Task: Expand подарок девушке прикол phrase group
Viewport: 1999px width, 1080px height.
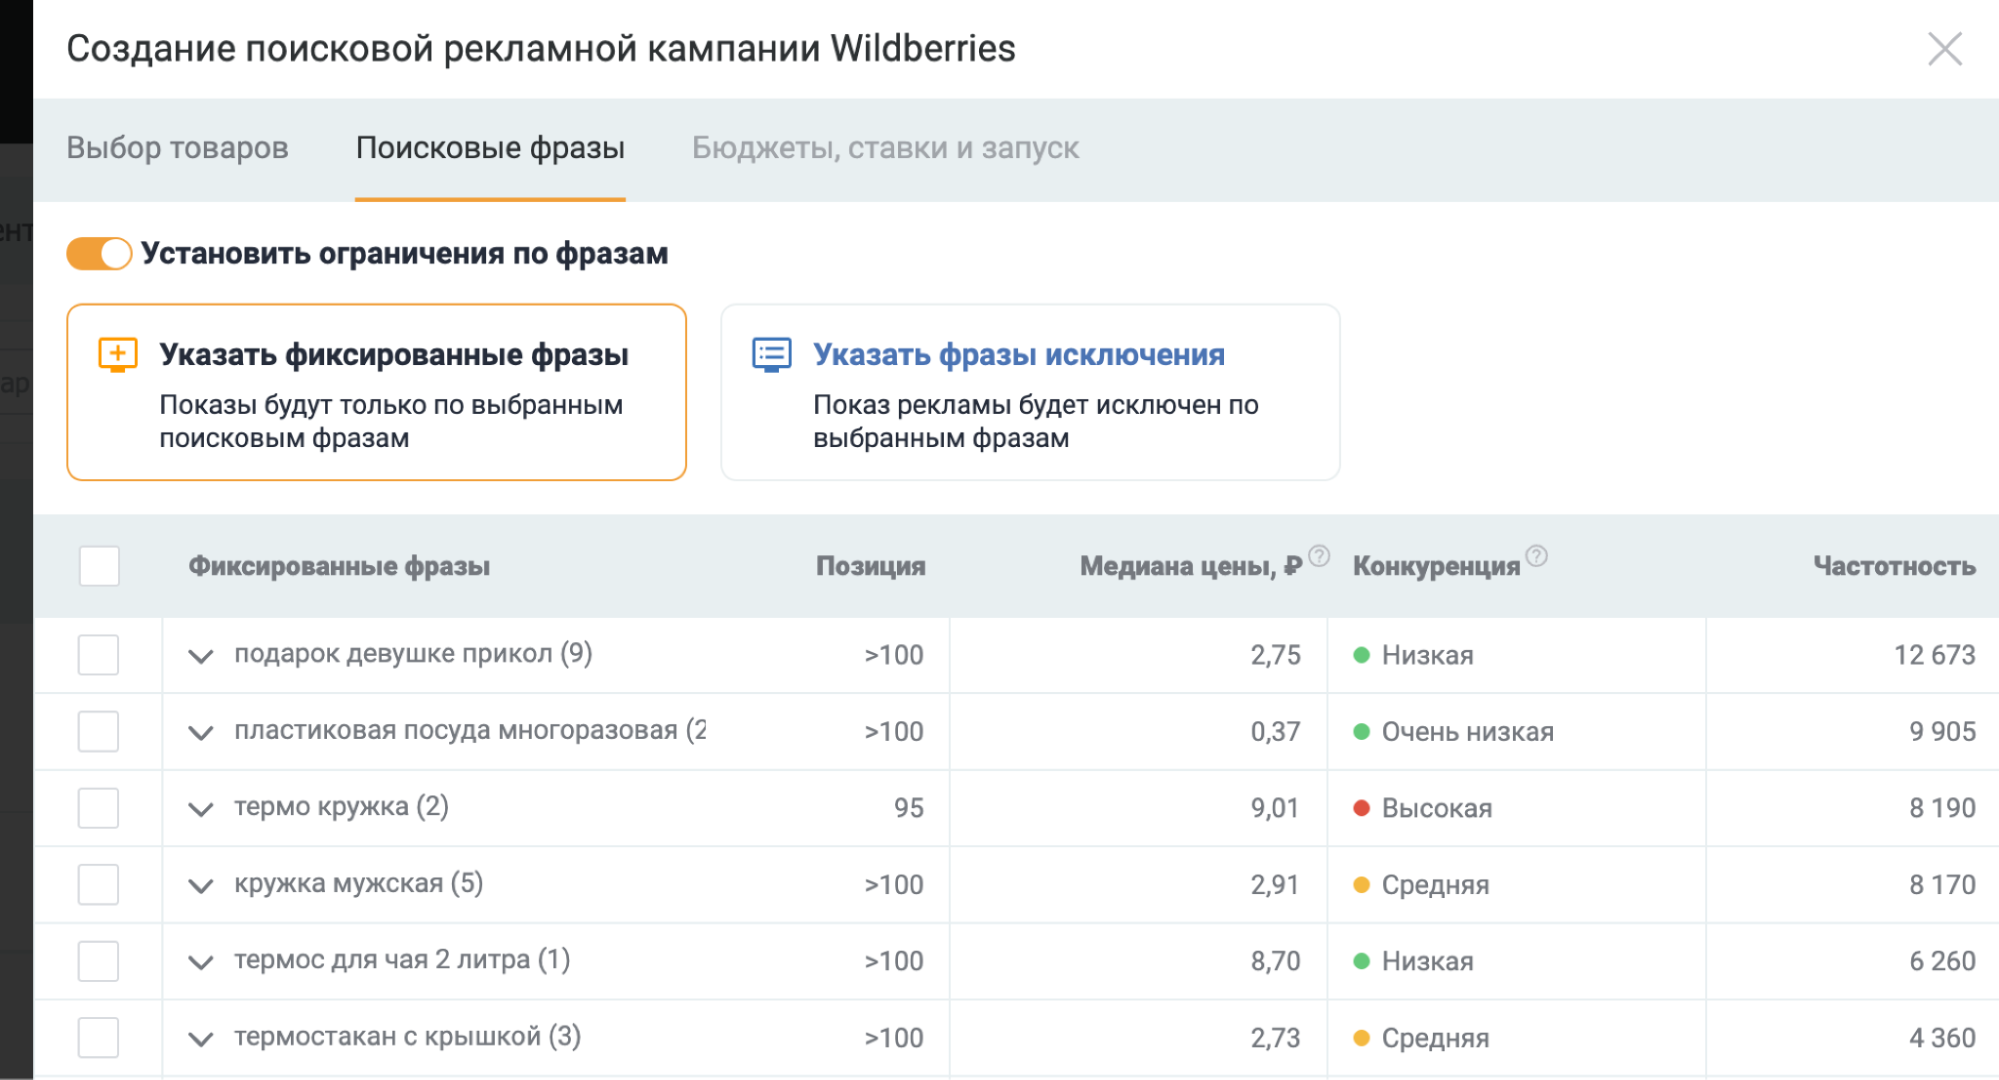Action: pos(201,656)
